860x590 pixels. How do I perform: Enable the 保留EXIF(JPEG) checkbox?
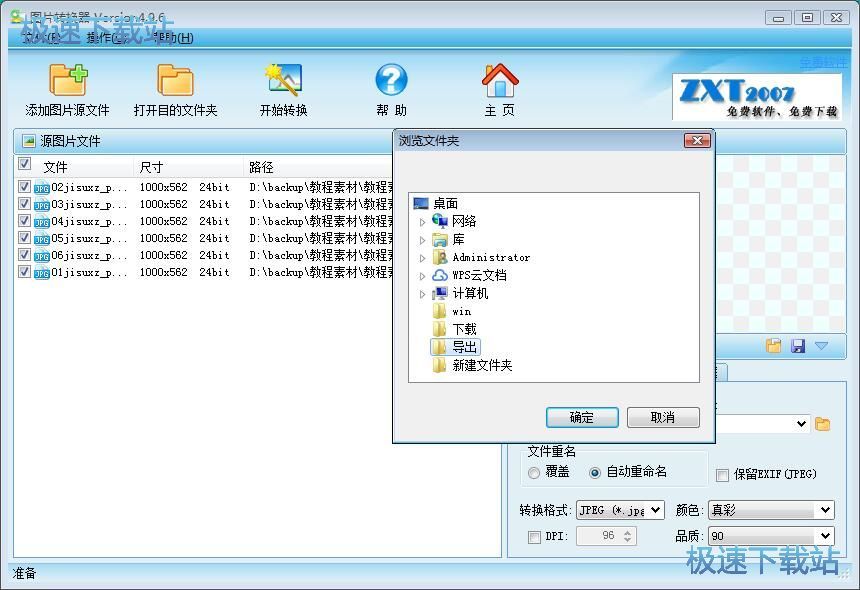click(723, 476)
